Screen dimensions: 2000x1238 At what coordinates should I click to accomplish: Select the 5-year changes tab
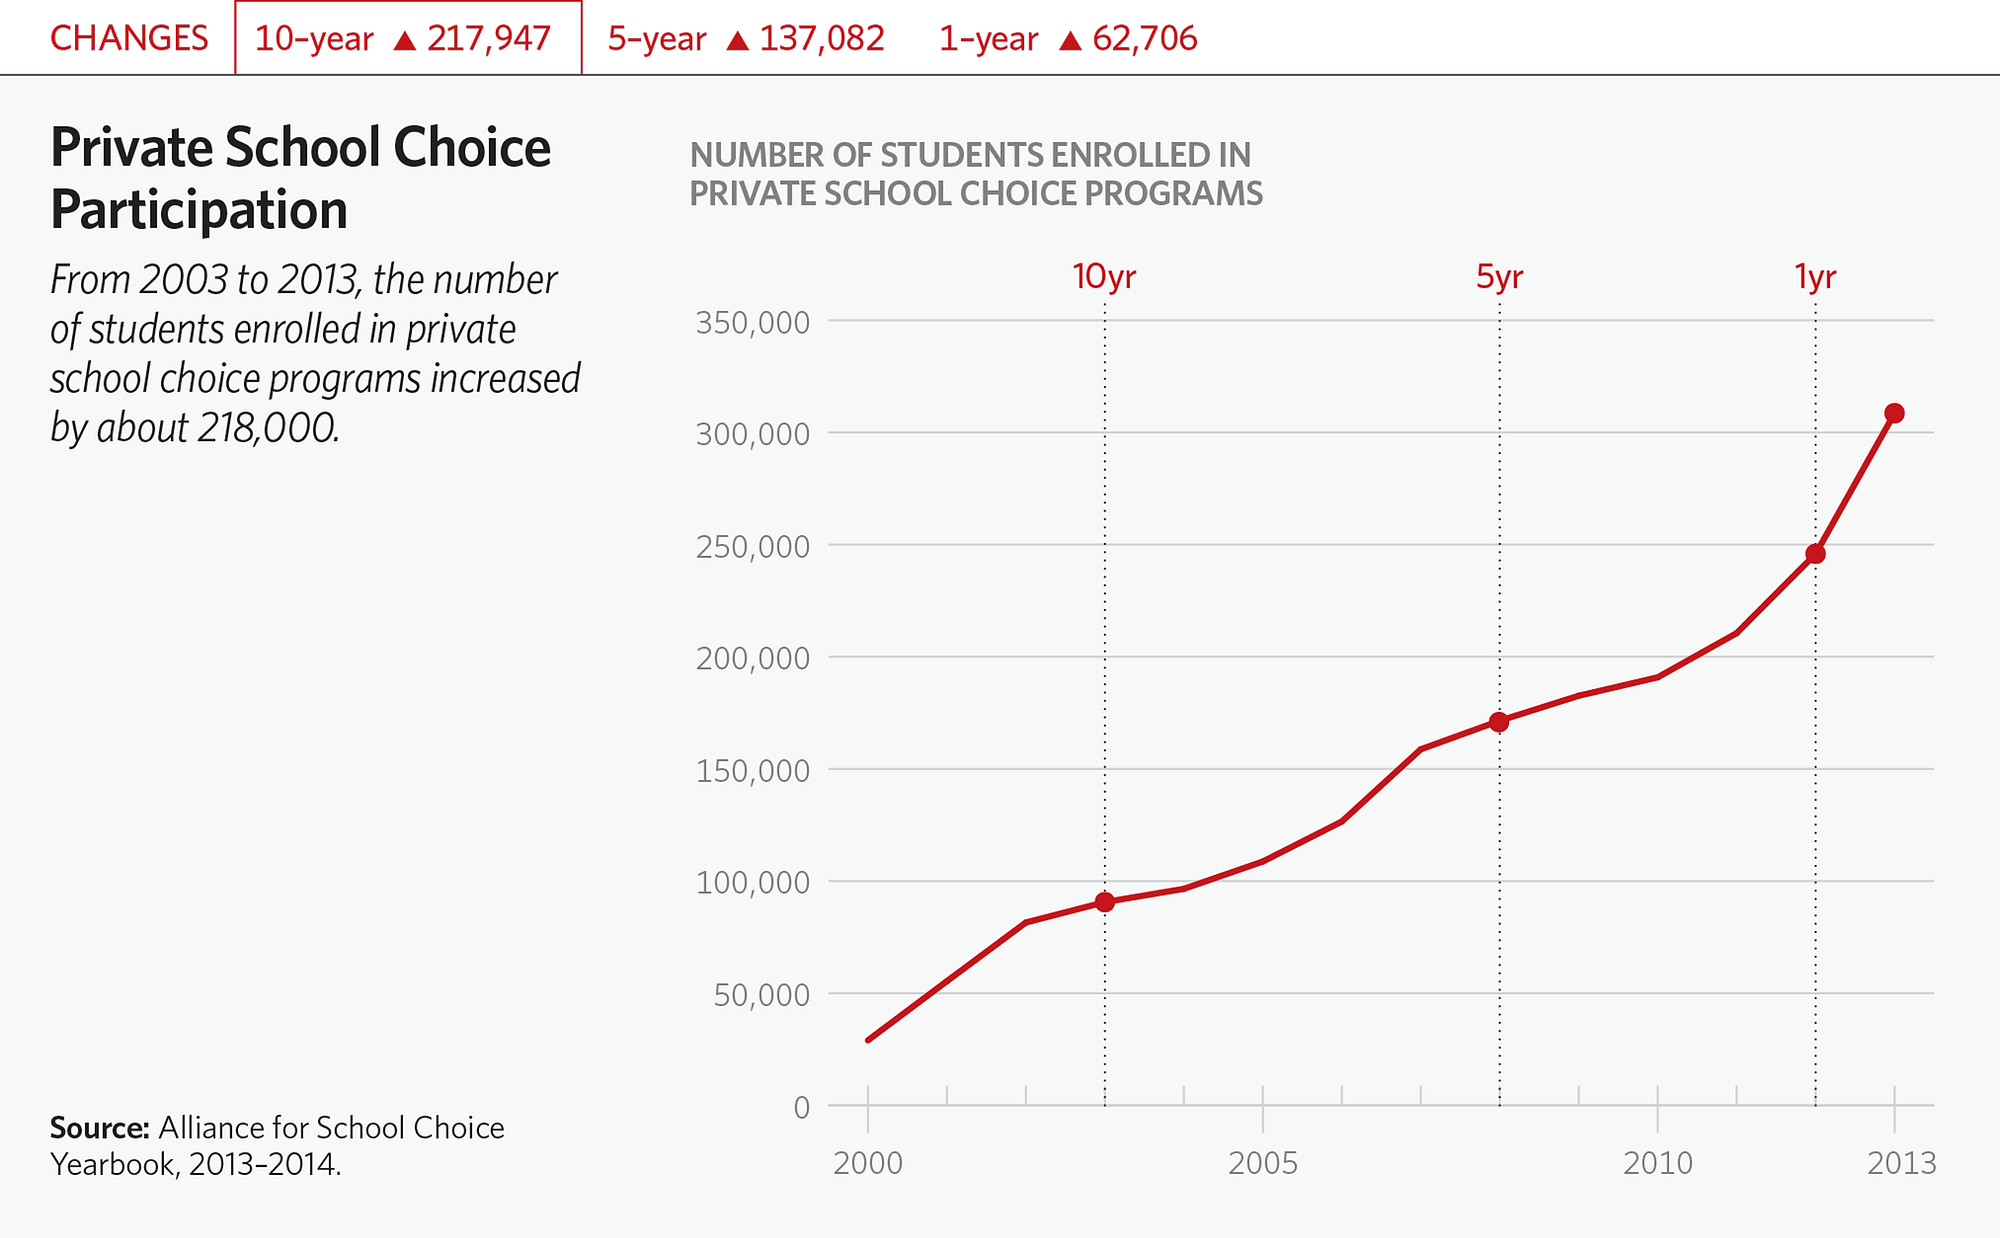tap(745, 38)
